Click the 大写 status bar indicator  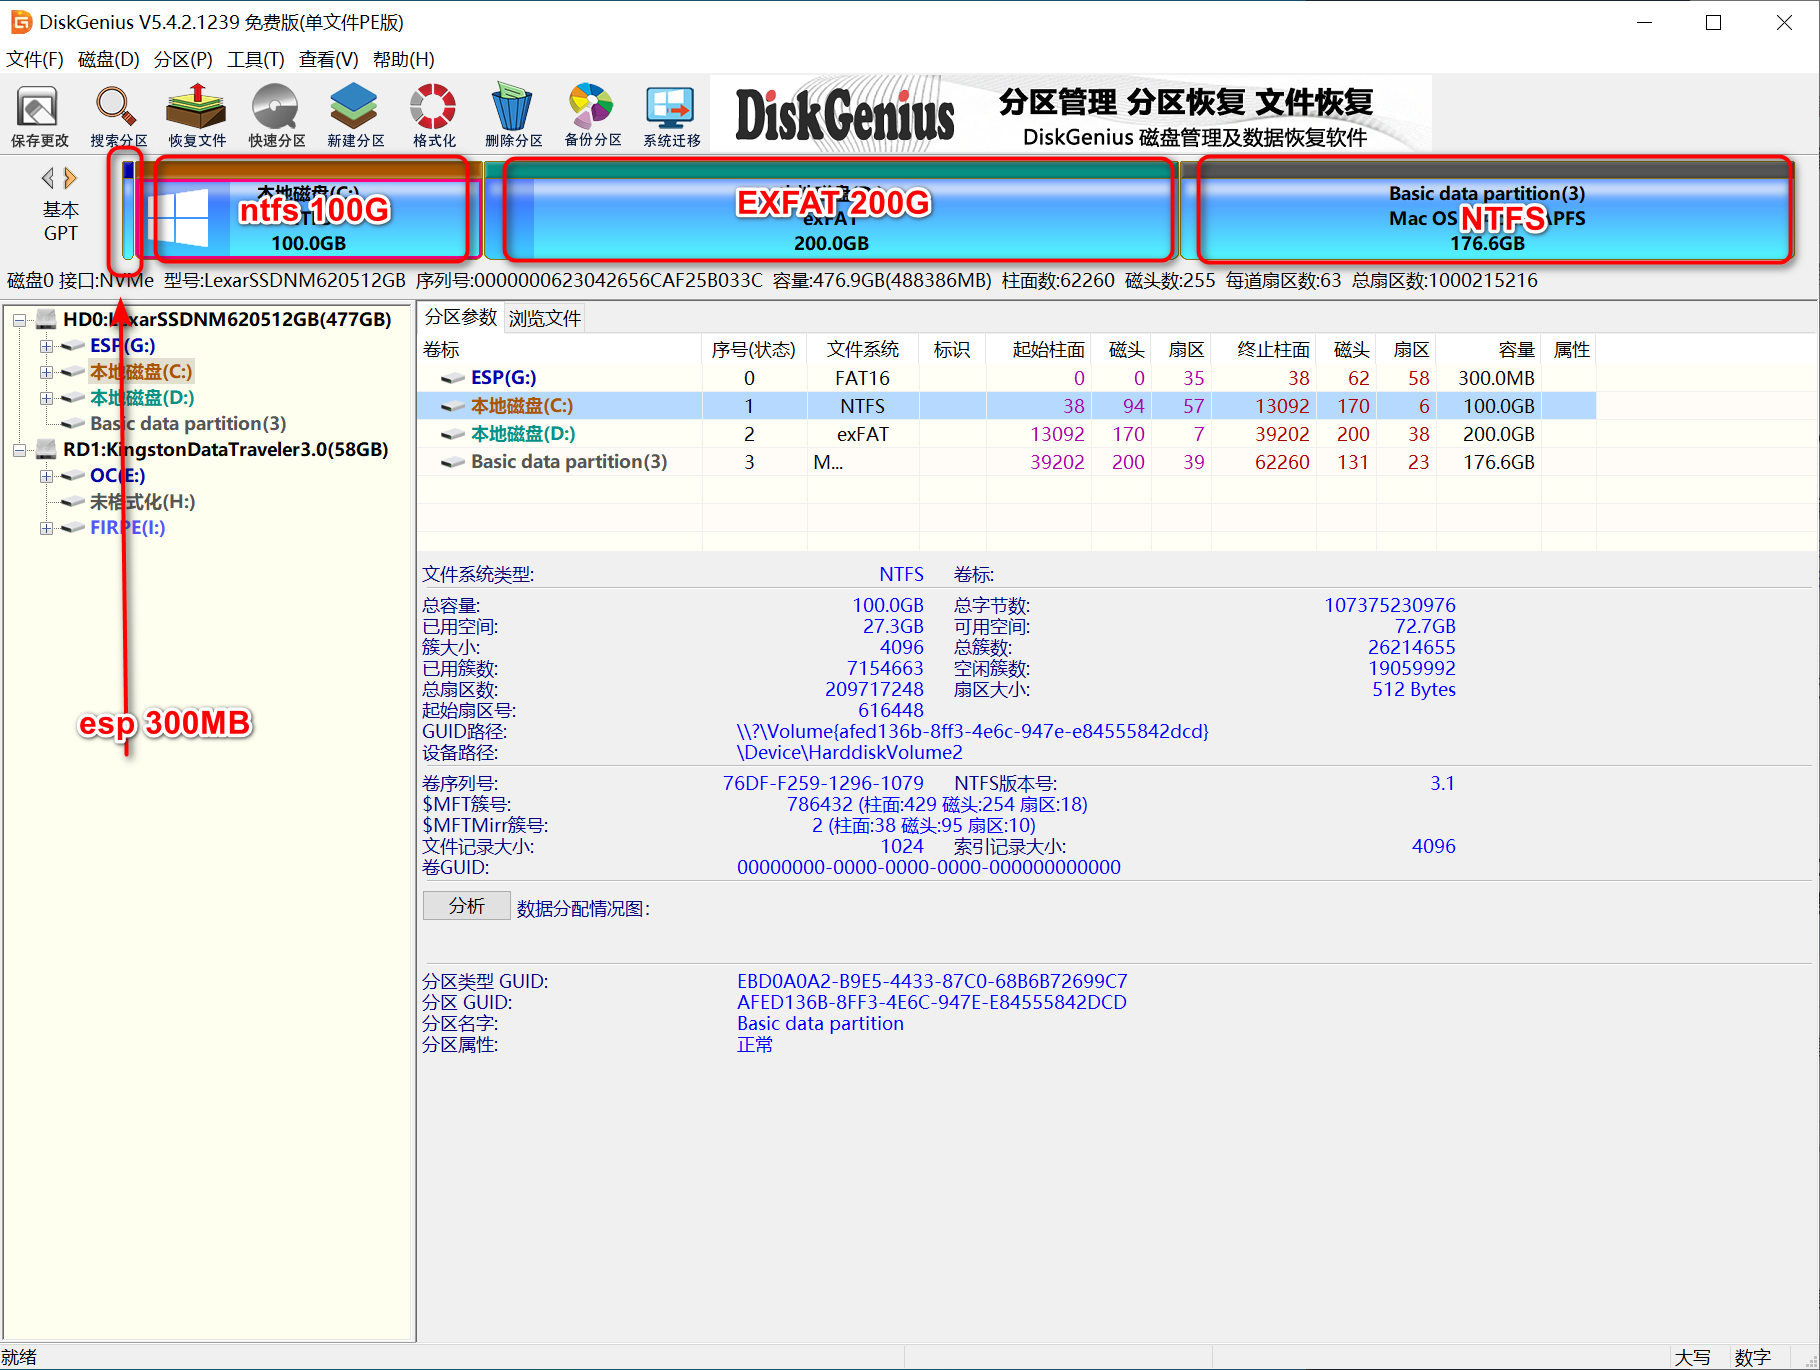point(1692,1357)
